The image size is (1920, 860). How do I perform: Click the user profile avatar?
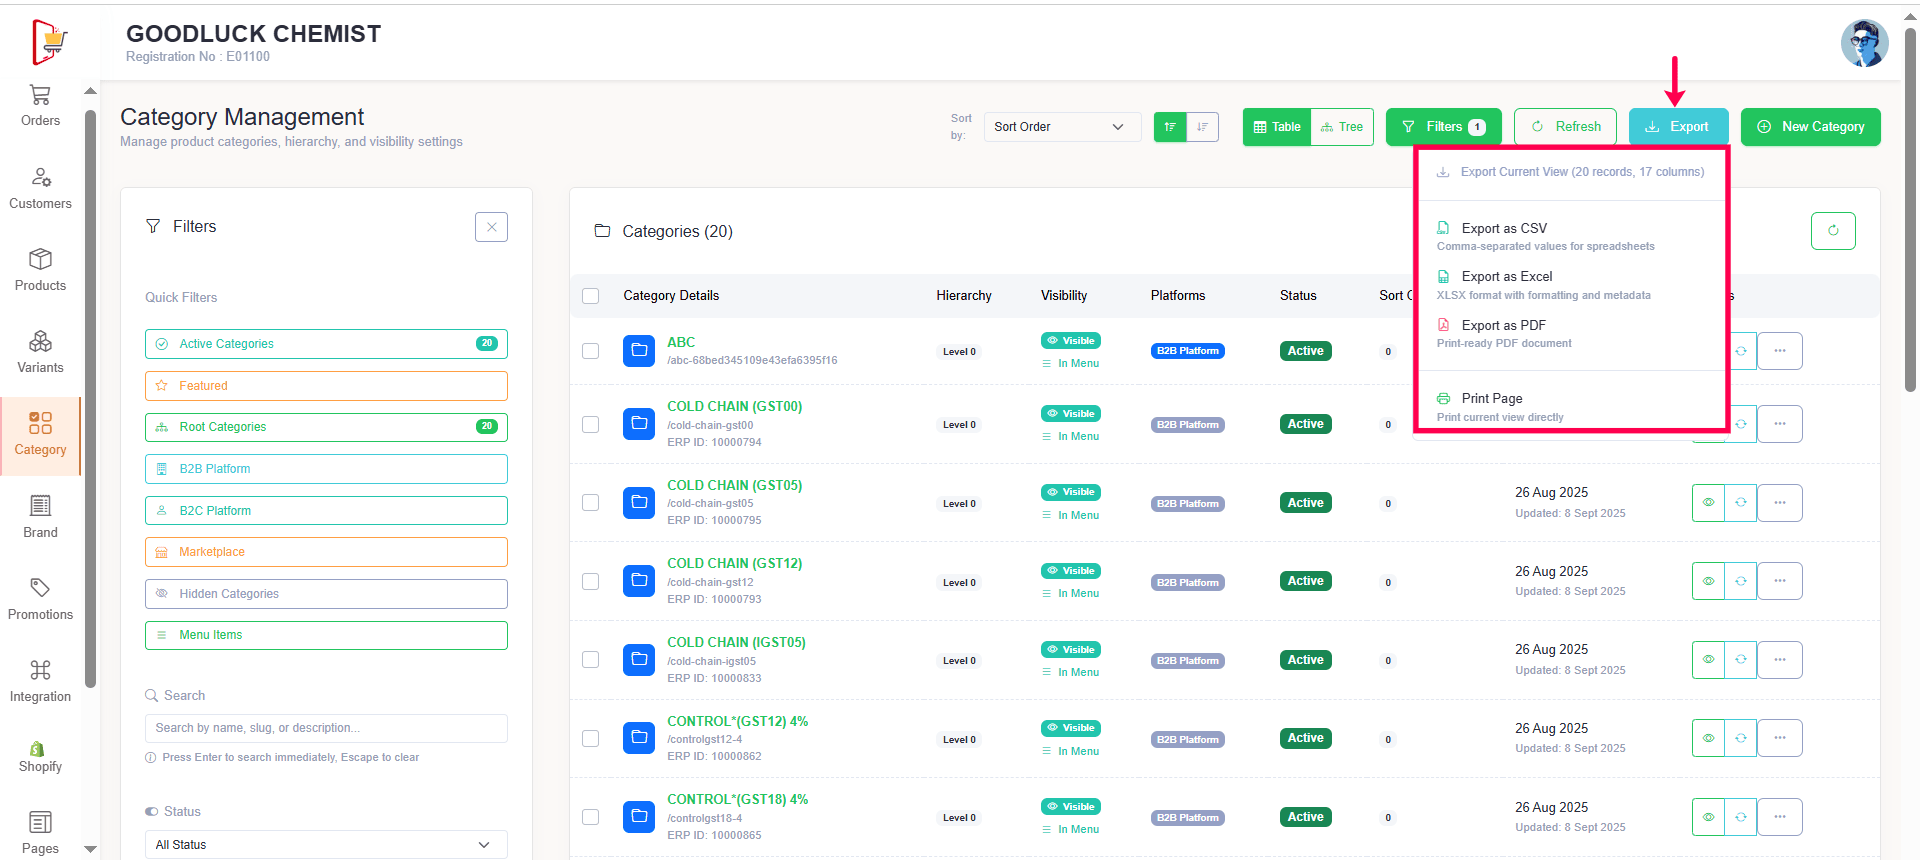(x=1864, y=43)
